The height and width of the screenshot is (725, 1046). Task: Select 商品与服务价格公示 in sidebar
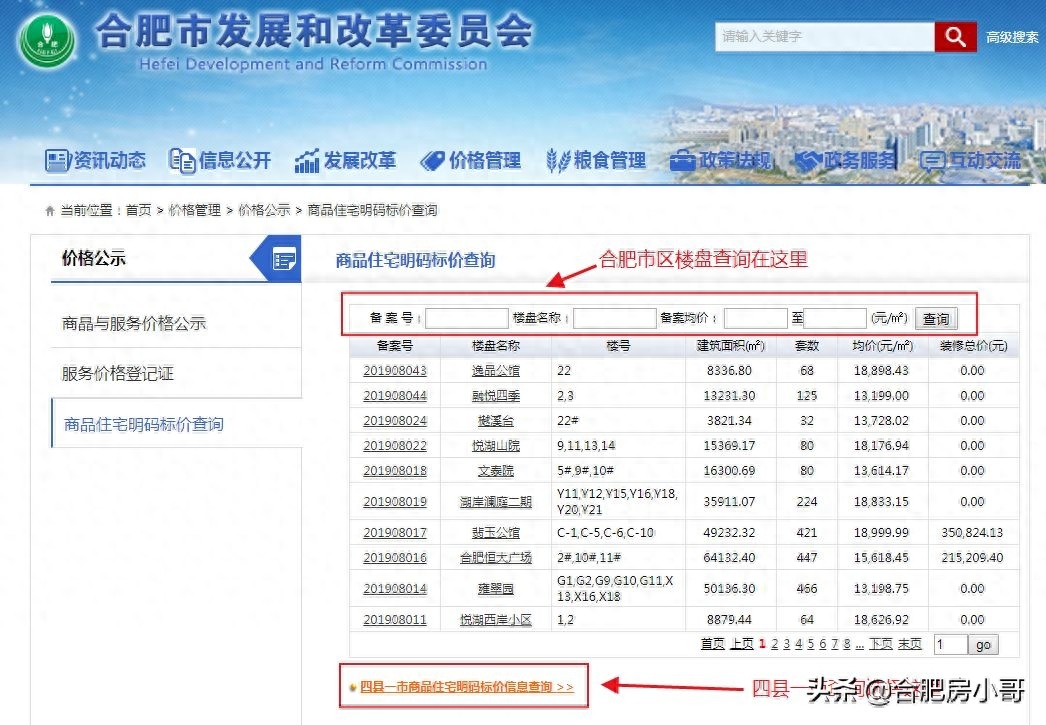(133, 323)
